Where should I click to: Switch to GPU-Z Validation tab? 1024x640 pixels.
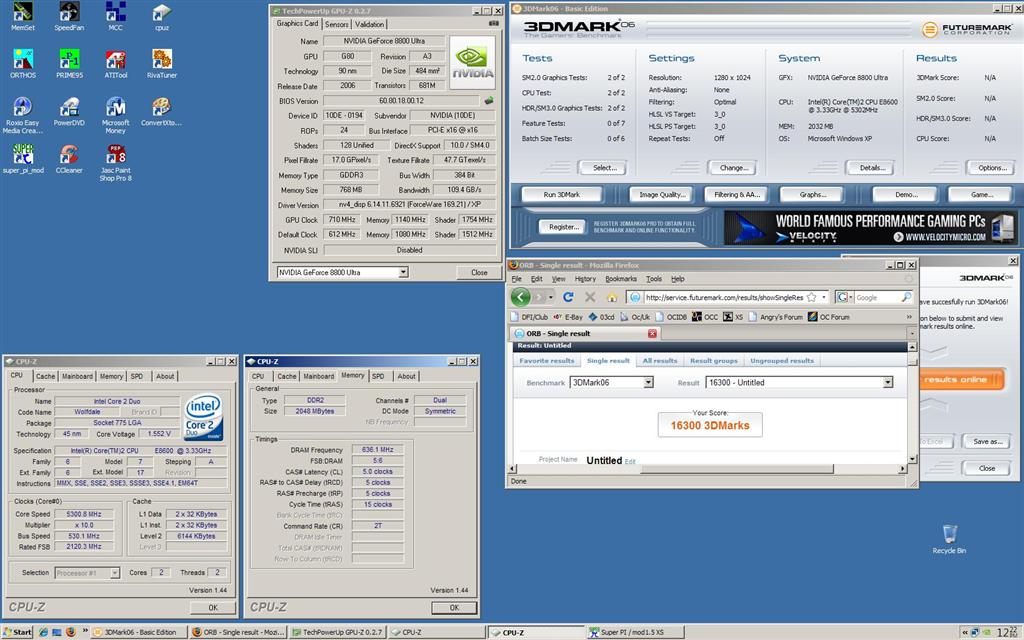point(370,24)
